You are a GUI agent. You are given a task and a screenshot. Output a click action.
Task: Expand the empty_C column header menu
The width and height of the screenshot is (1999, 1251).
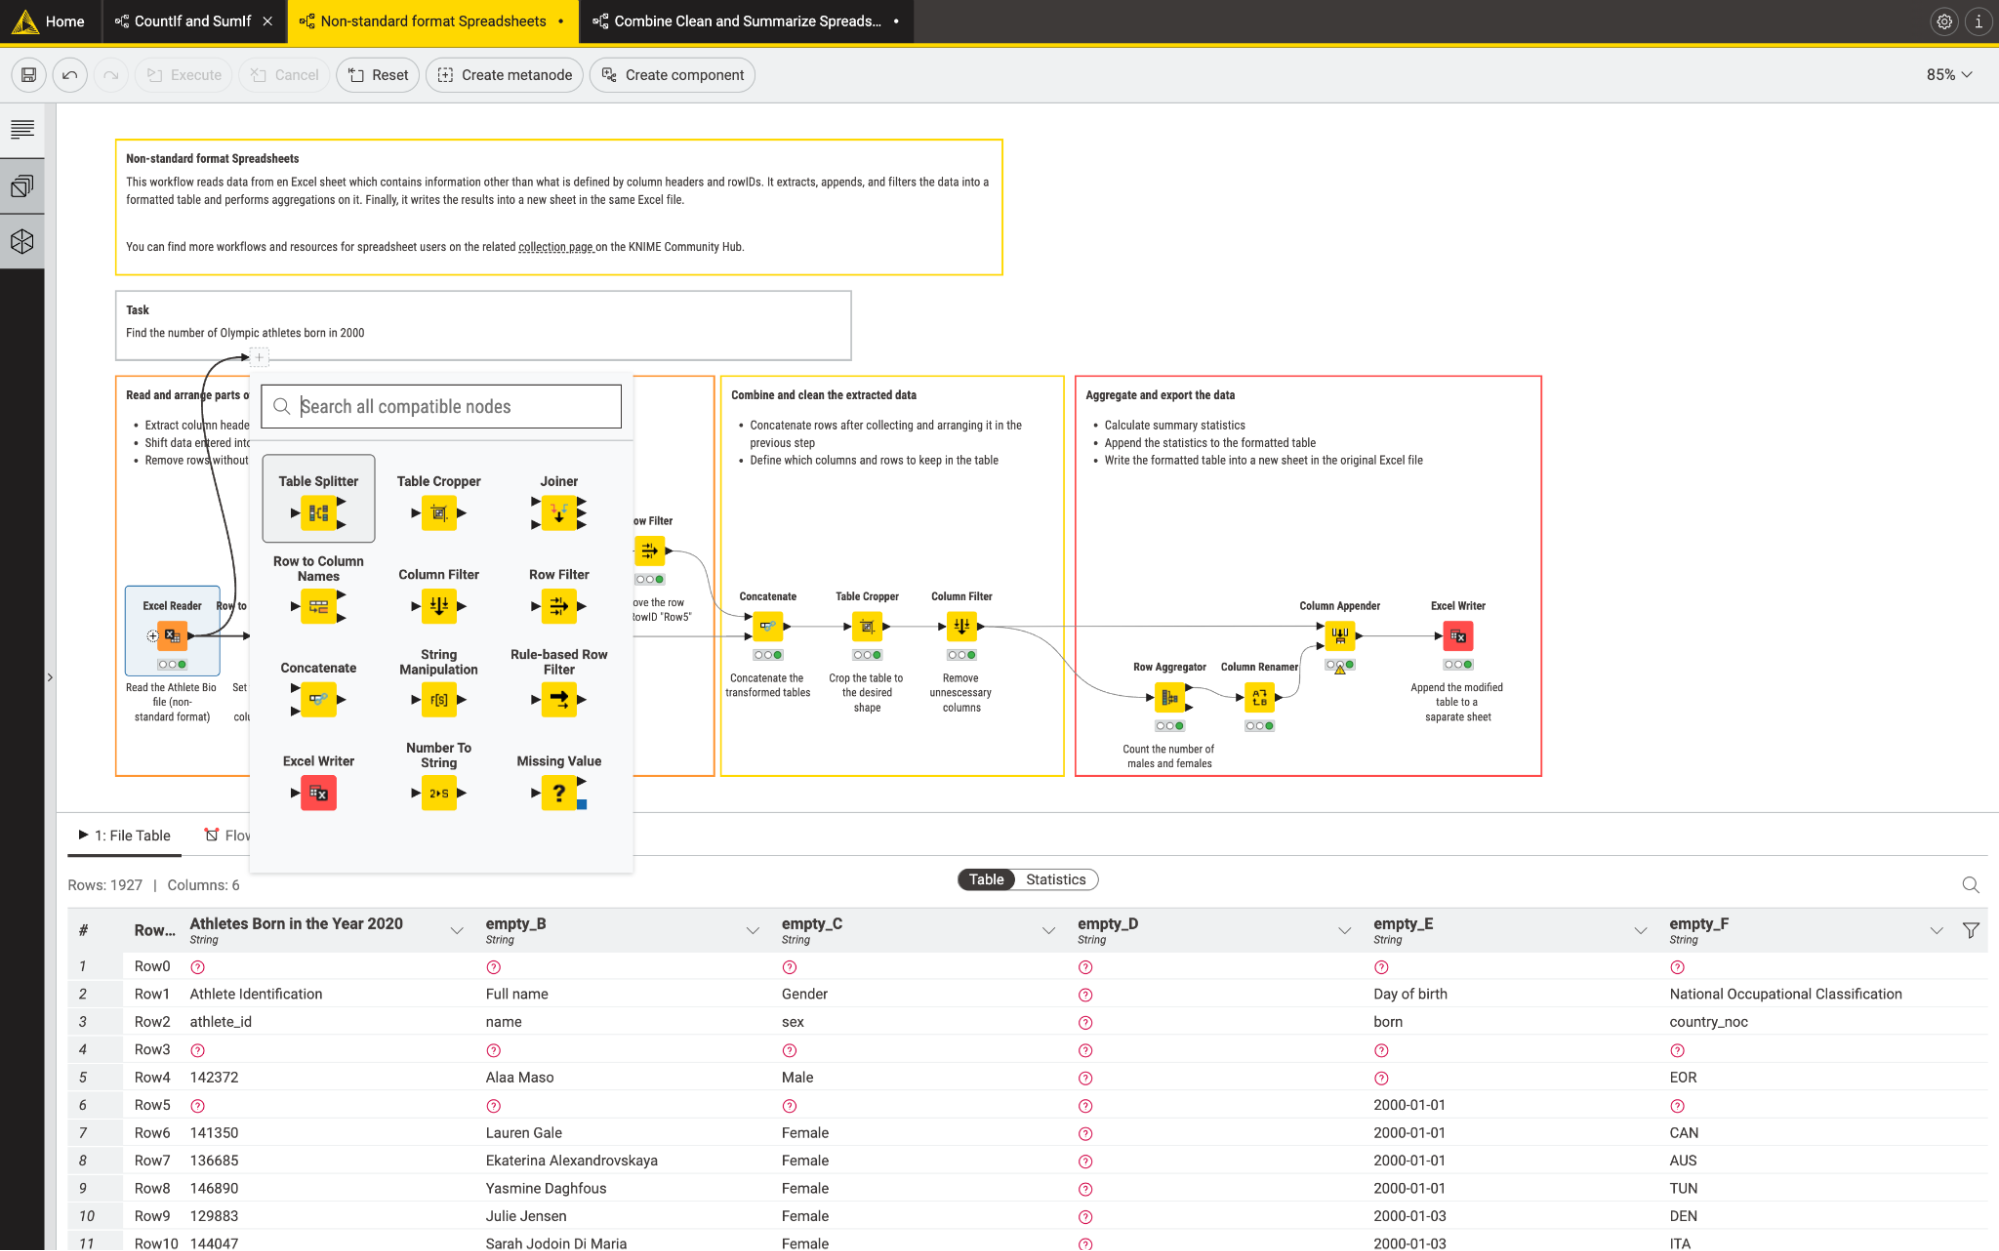pos(1049,930)
